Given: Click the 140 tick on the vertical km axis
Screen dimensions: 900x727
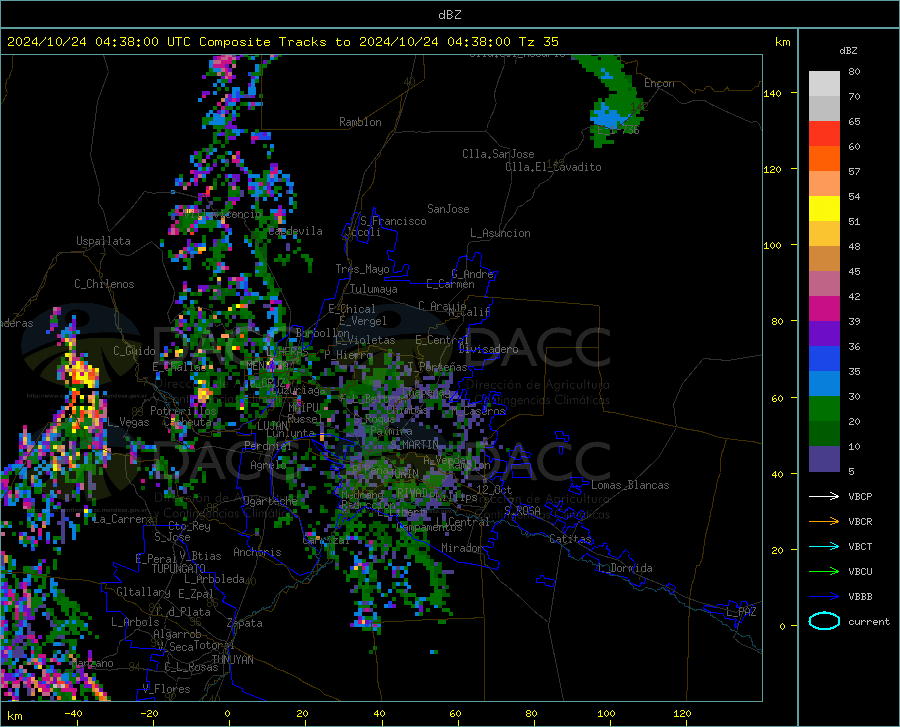Looking at the screenshot, I should [773, 94].
